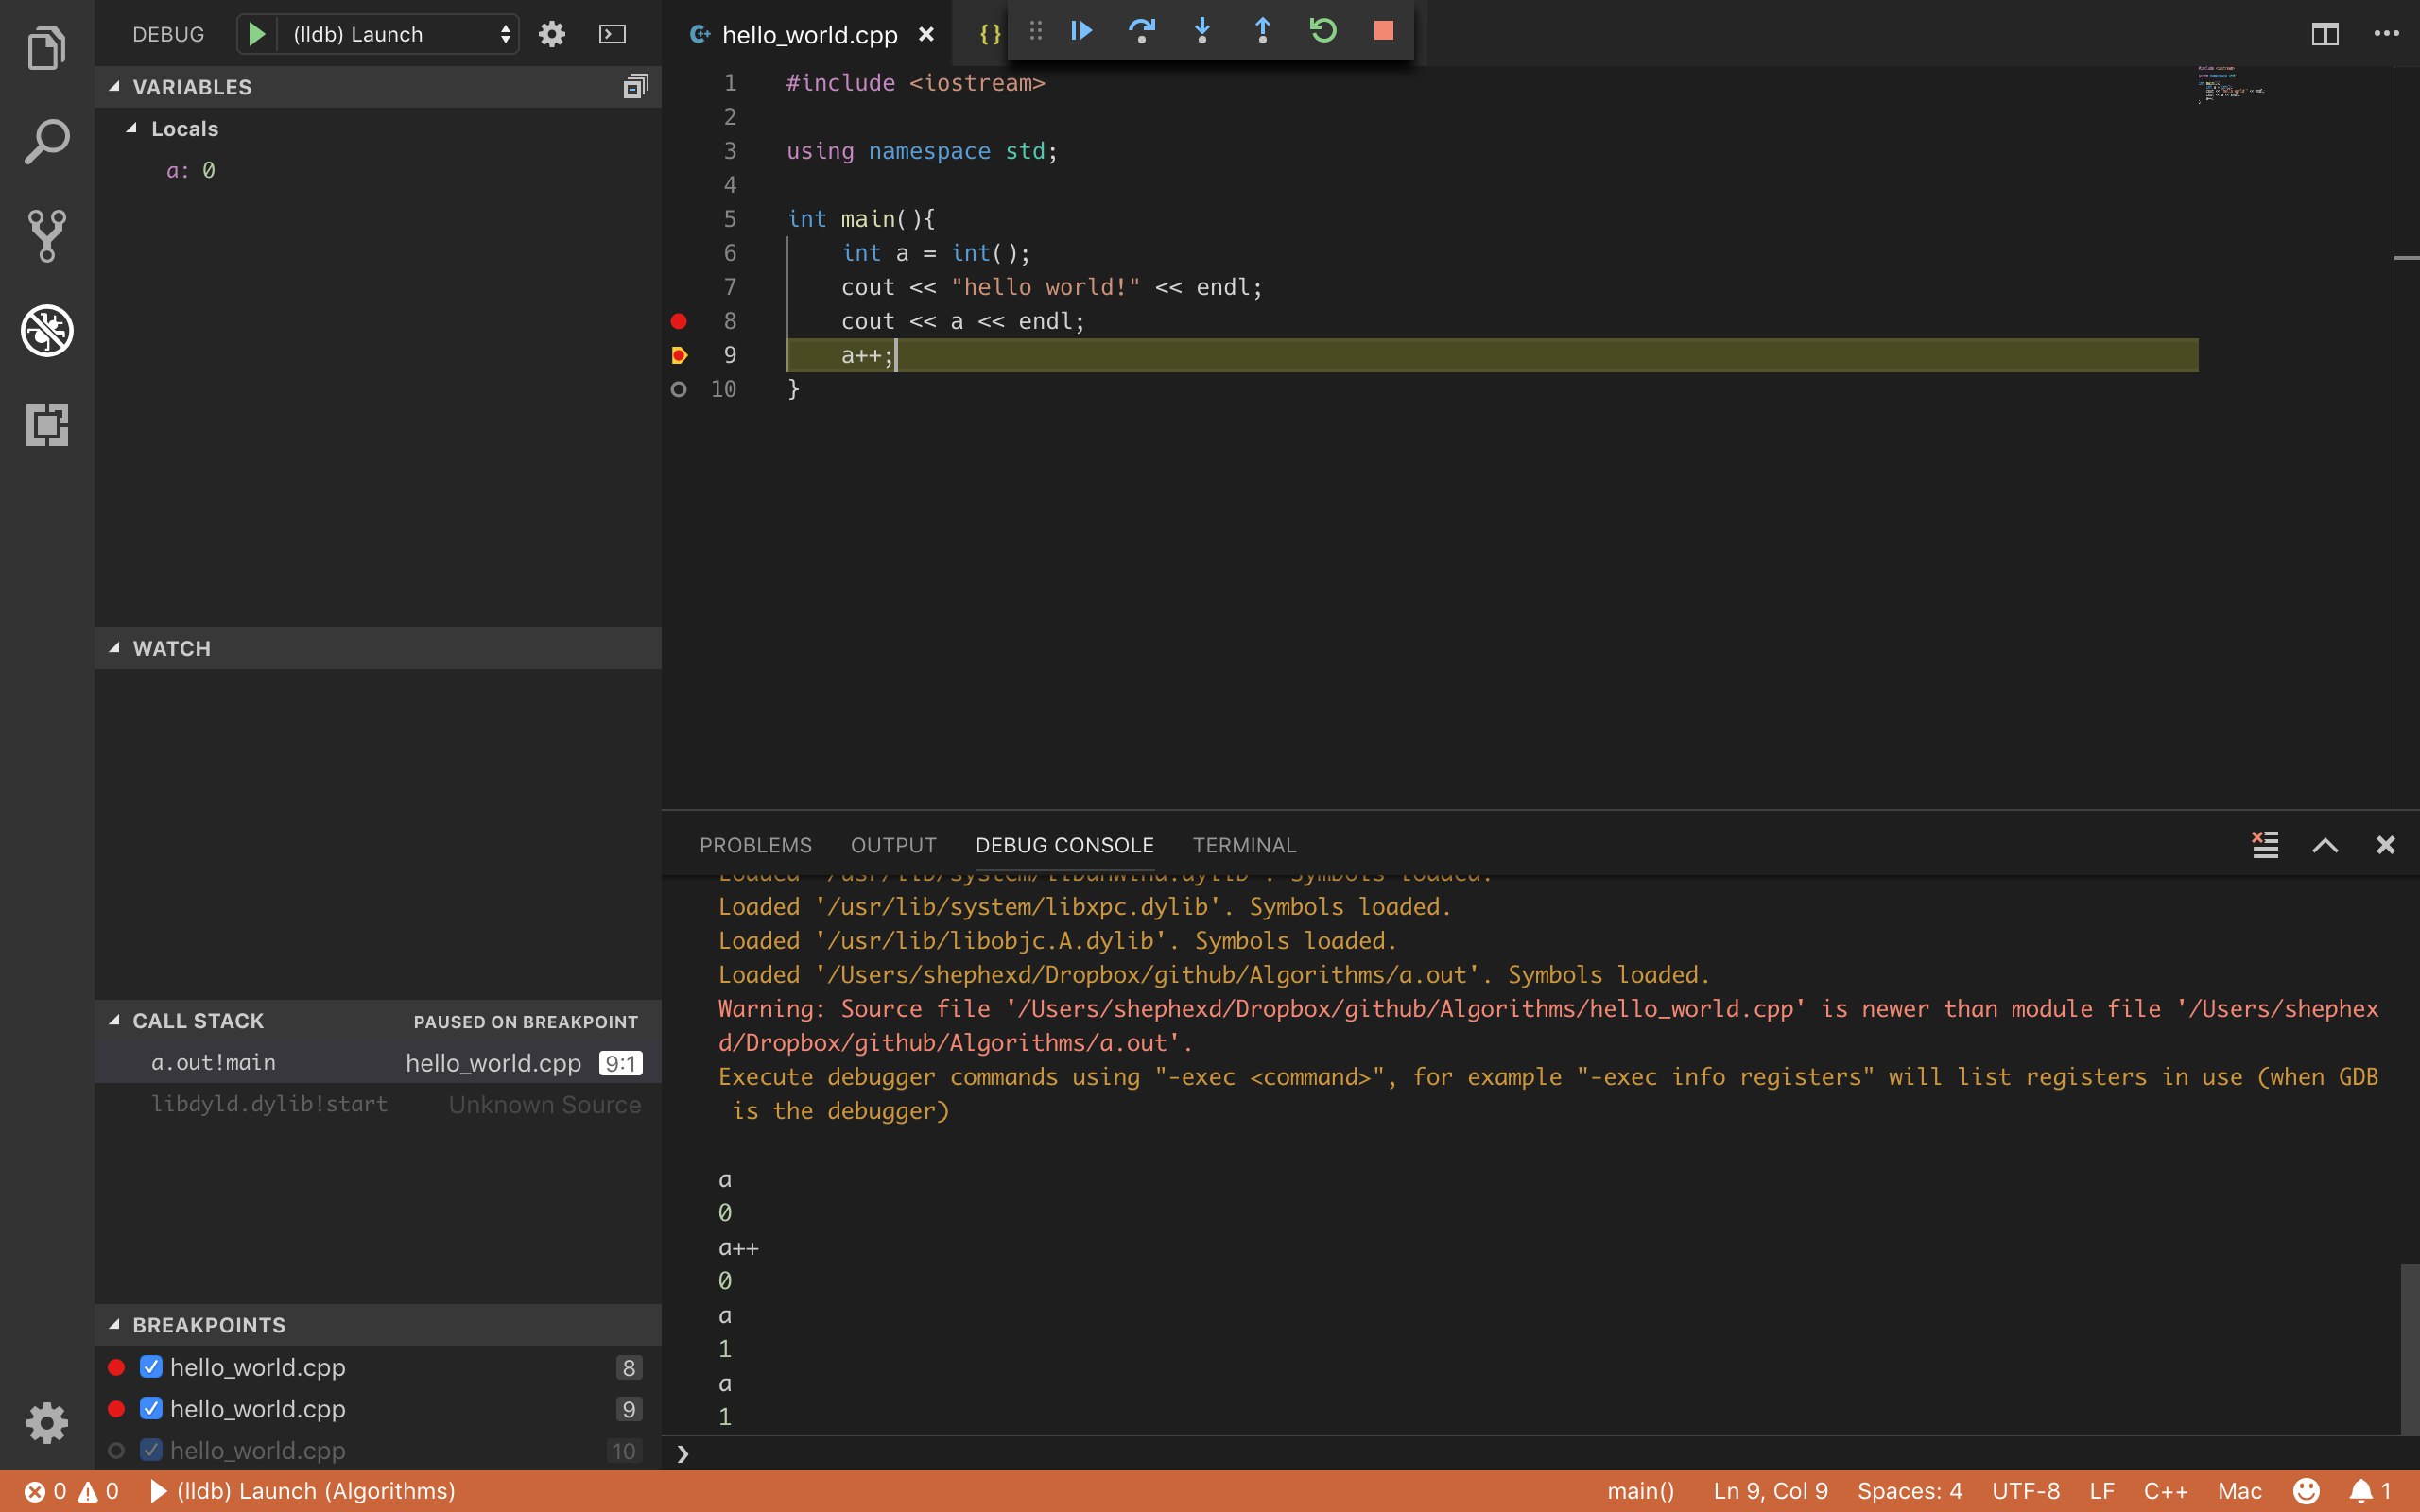2420x1512 pixels.
Task: Click the debug console scrollbar
Action: tap(2409, 1350)
